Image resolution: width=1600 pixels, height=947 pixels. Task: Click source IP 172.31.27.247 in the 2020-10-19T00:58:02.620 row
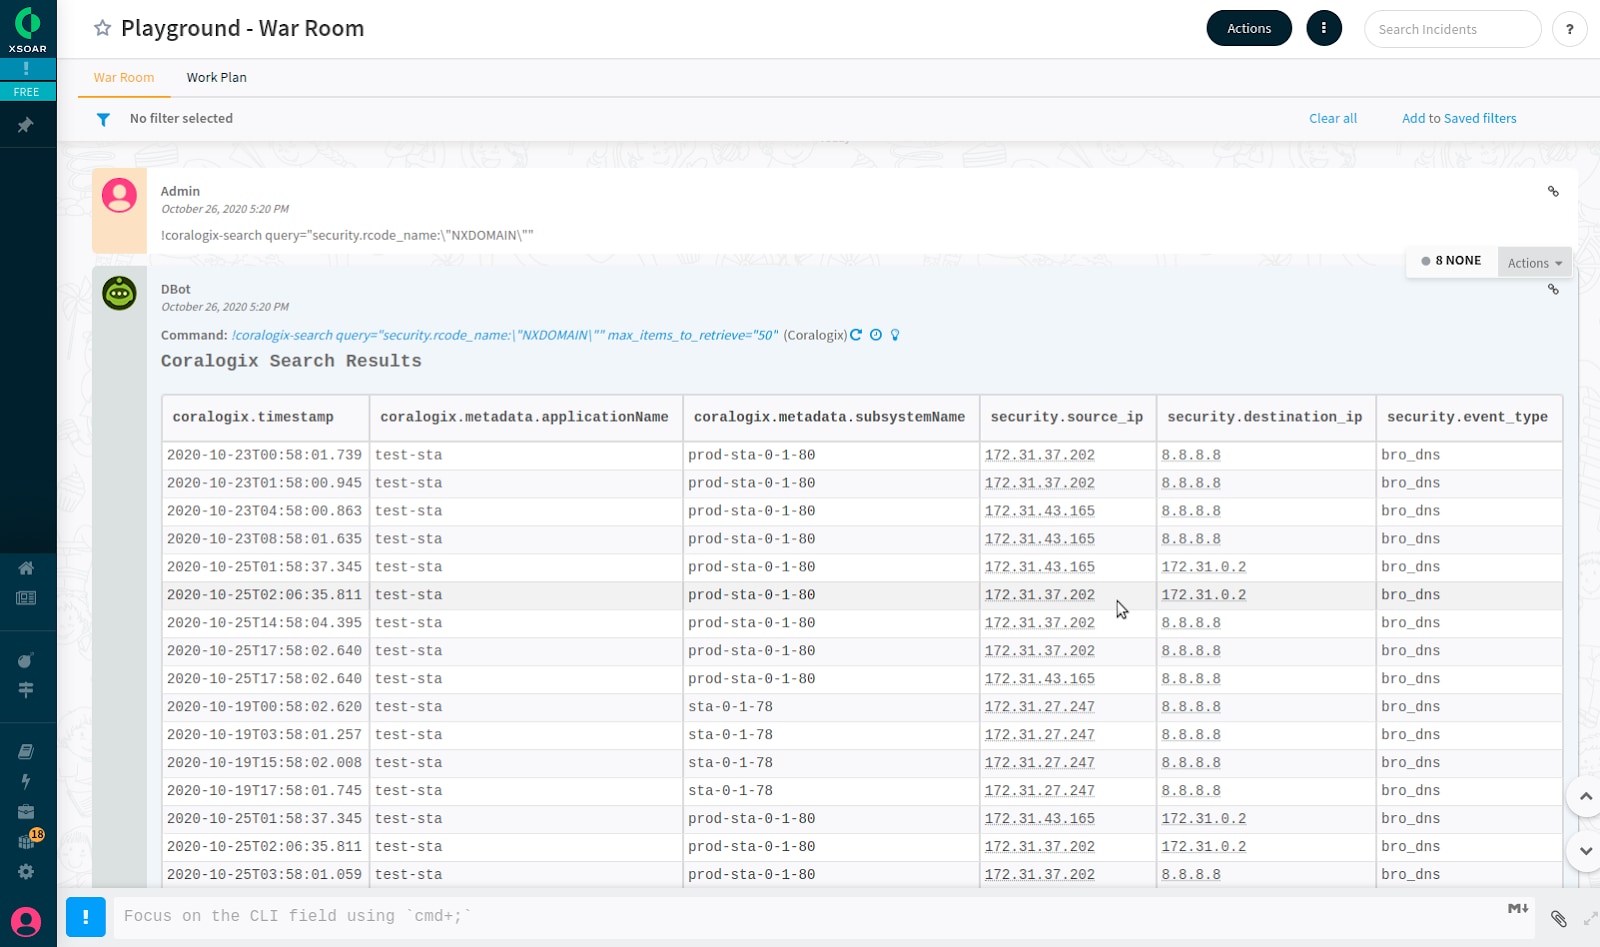click(1039, 707)
